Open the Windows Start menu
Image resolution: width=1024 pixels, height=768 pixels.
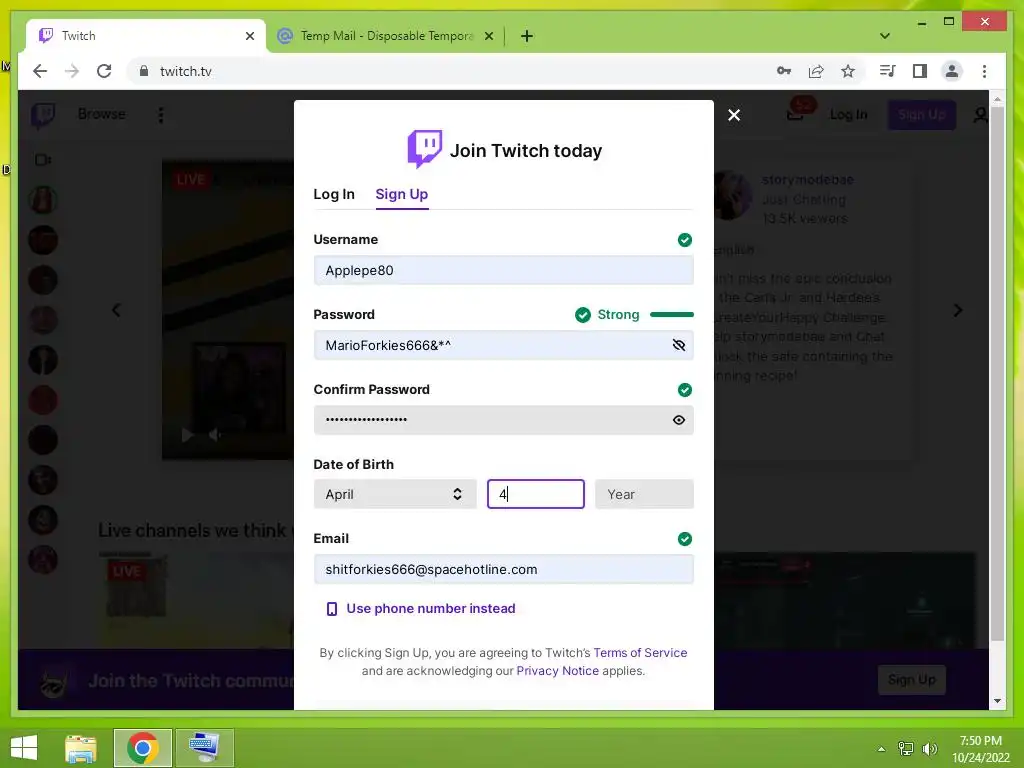tap(24, 748)
